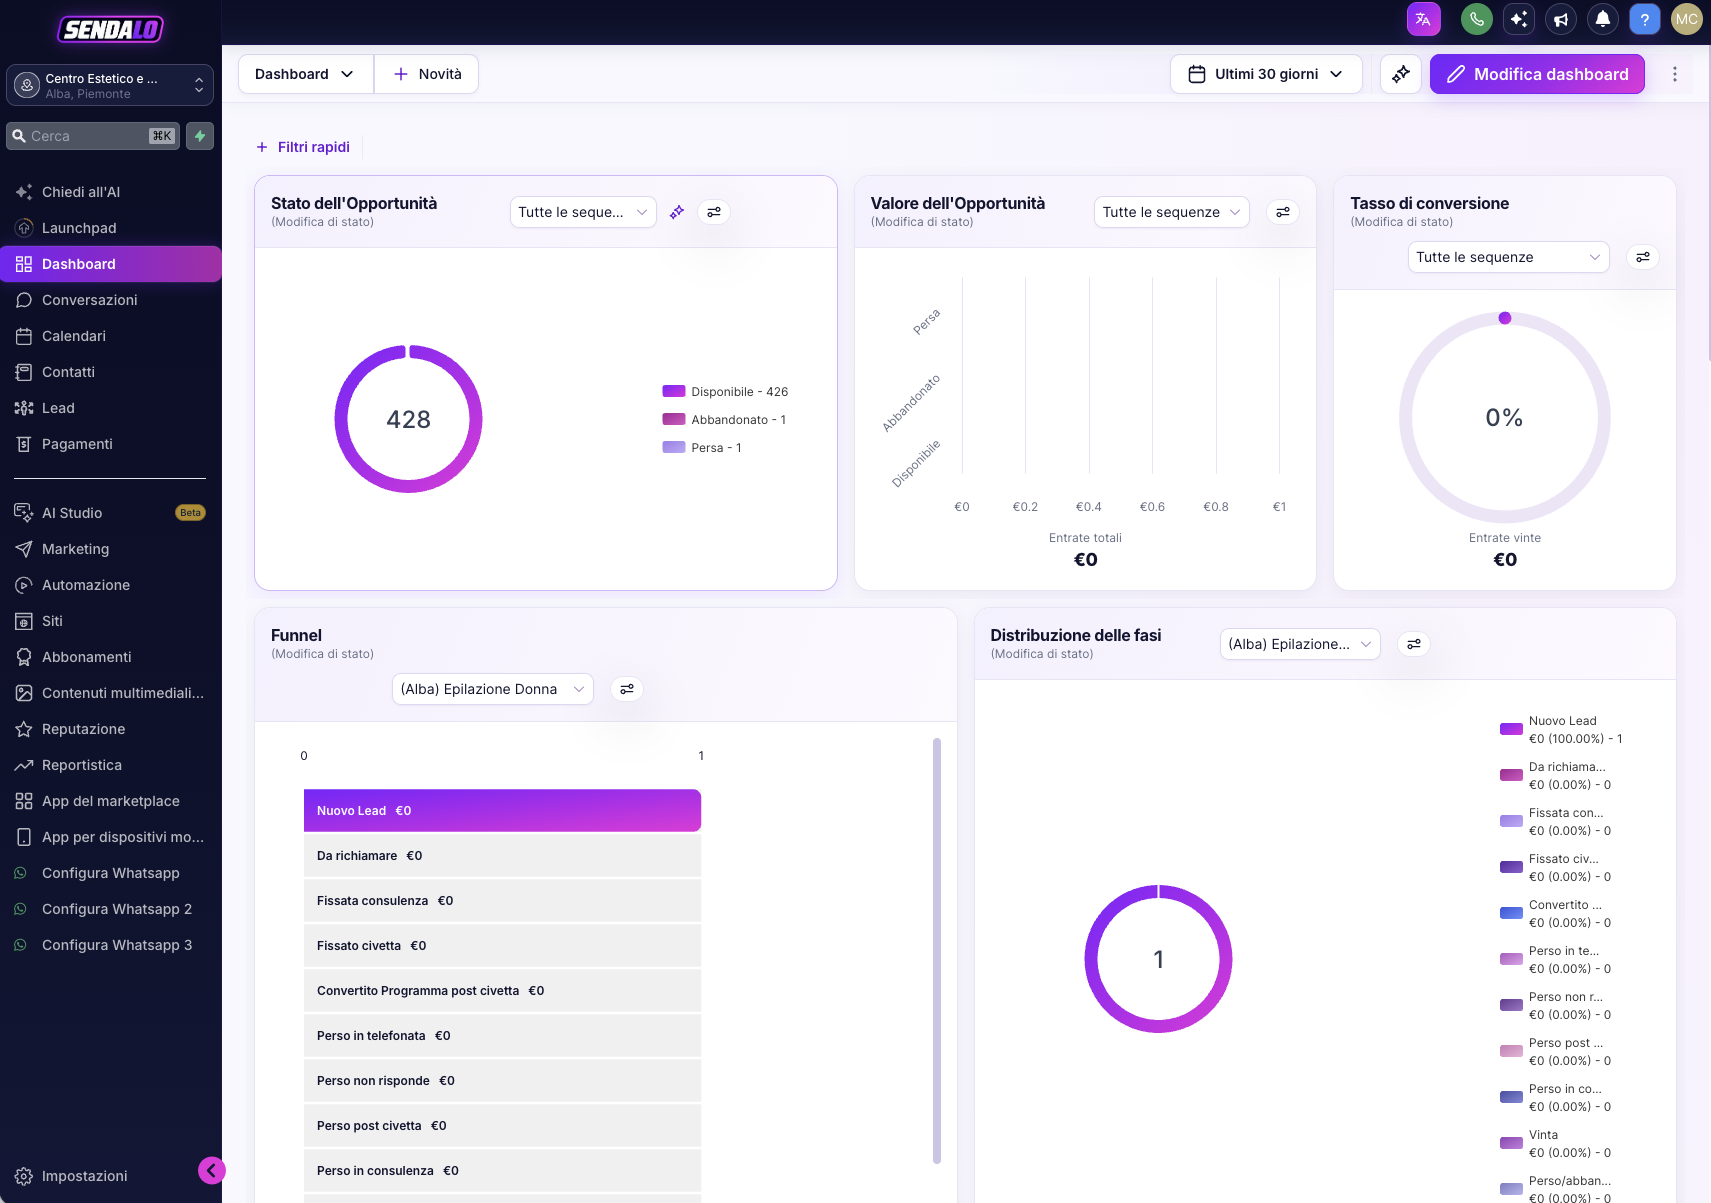1711x1203 pixels.
Task: Open the Ultimi 30 giorni date range dropdown
Action: pos(1266,74)
